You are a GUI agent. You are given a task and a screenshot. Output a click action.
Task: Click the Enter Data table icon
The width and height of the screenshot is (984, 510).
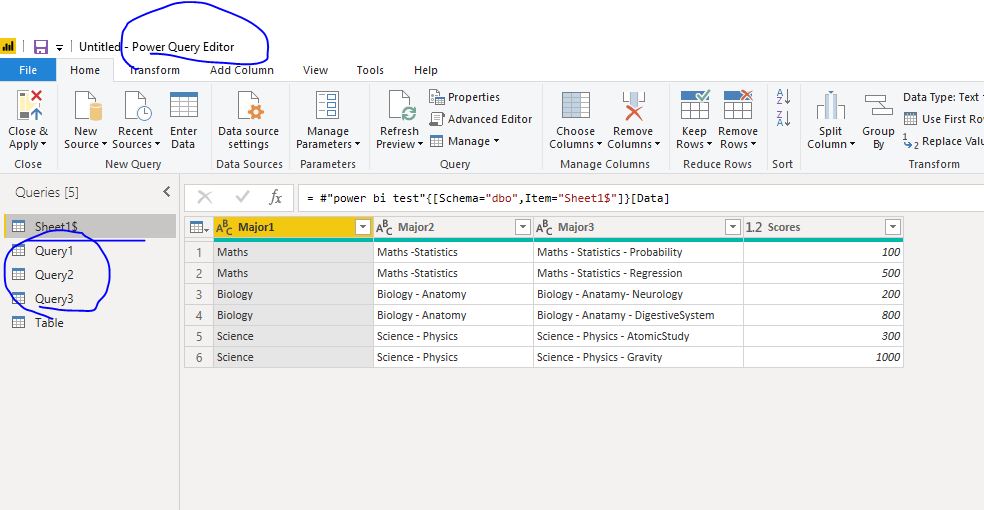[183, 105]
